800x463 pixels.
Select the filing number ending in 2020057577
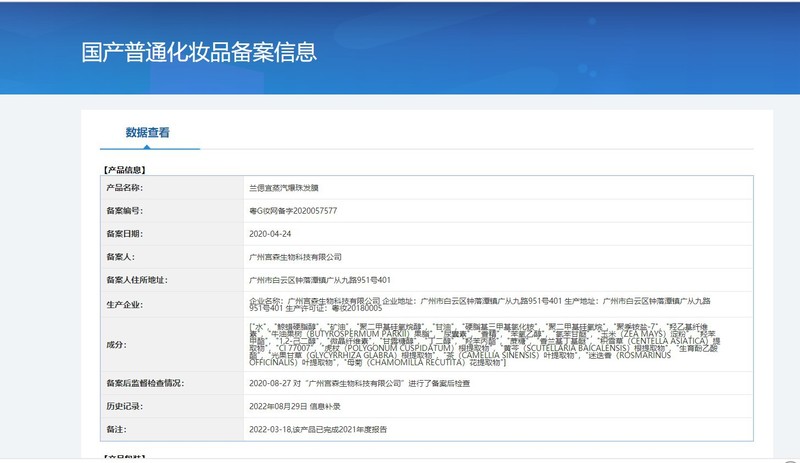point(293,211)
